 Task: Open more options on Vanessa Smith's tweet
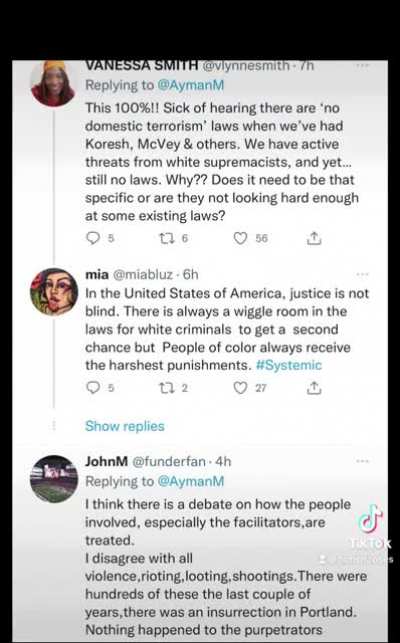pos(362,66)
